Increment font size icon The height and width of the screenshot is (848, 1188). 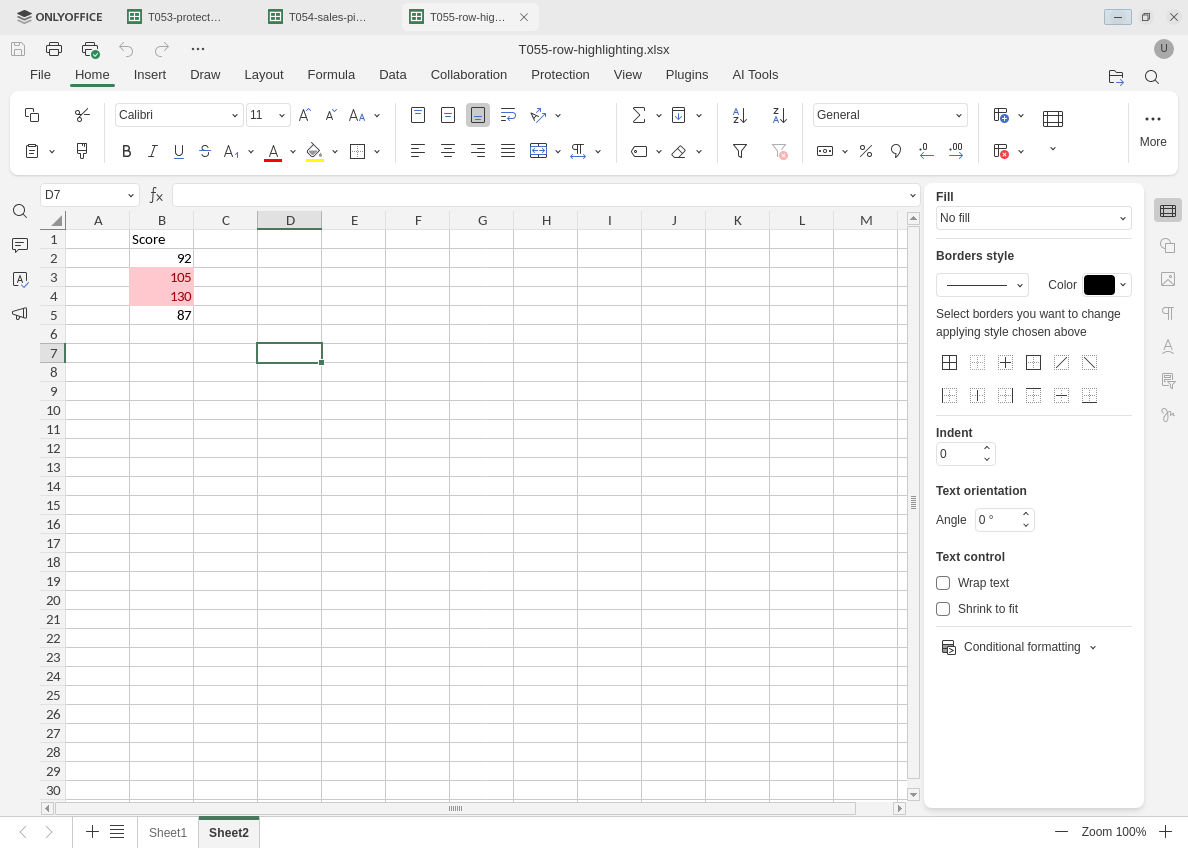pyautogui.click(x=304, y=115)
